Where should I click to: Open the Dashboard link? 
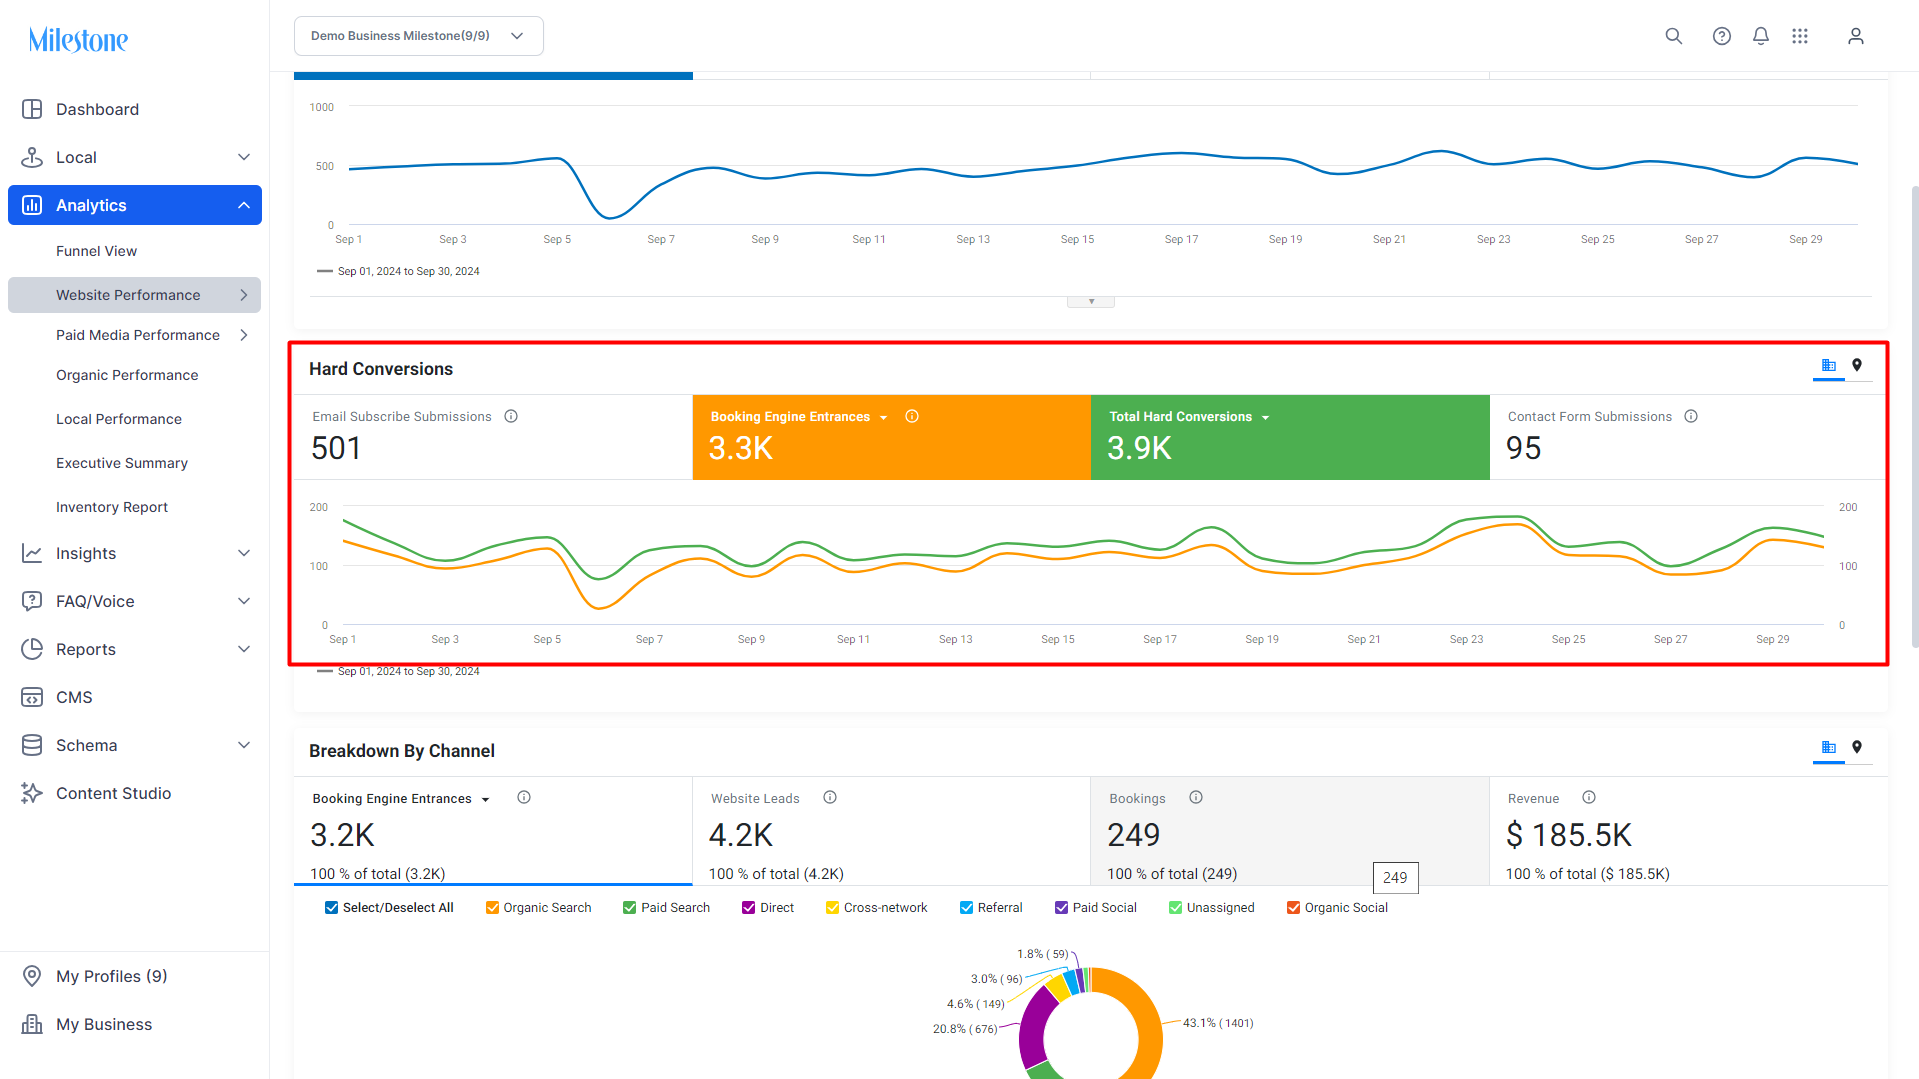point(97,109)
